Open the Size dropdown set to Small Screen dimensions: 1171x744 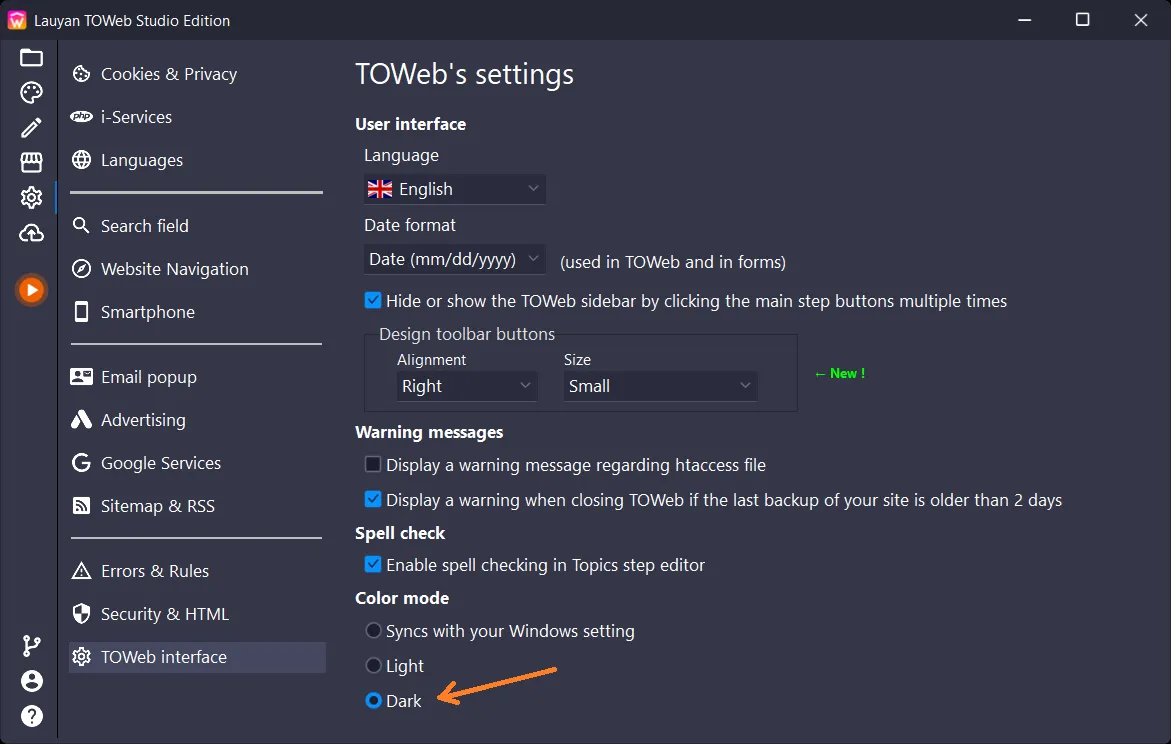tap(660, 386)
